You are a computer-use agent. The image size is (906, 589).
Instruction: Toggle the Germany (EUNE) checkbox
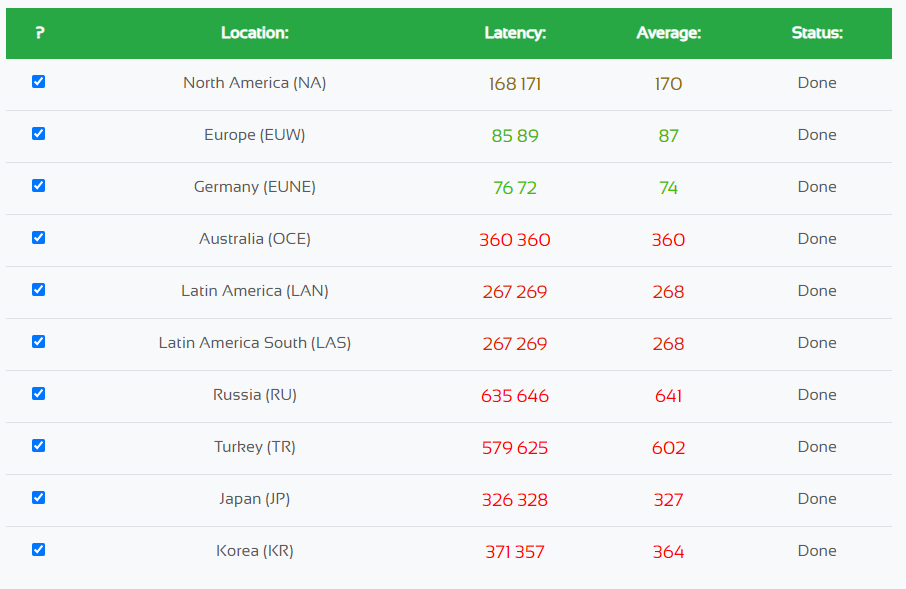coord(39,186)
